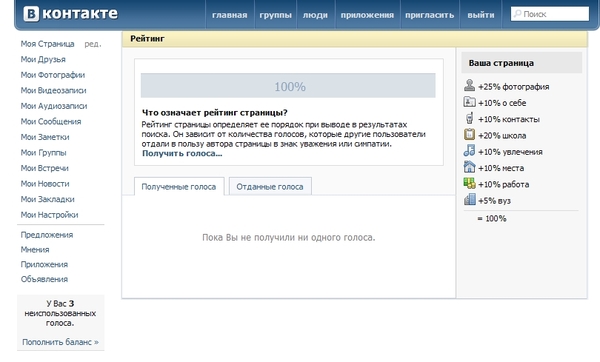
Task: Open пригласить in top navigation
Action: coord(429,15)
